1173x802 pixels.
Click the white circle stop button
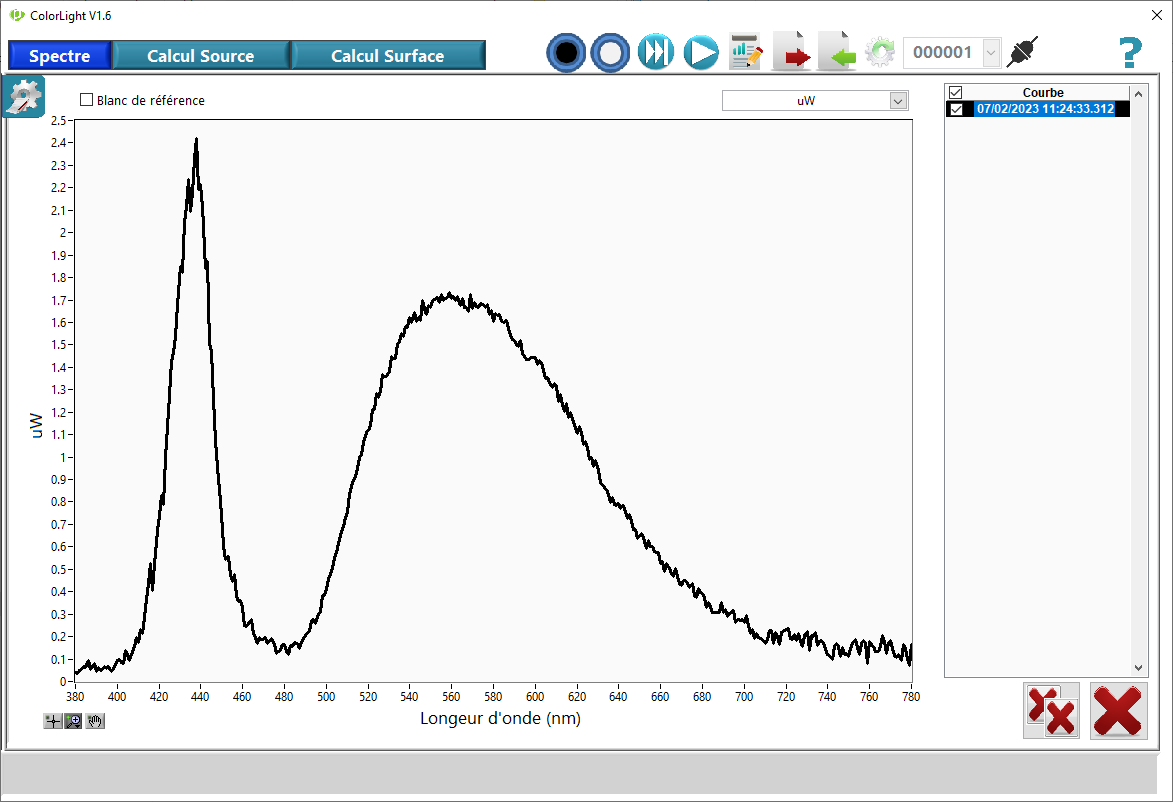(610, 52)
